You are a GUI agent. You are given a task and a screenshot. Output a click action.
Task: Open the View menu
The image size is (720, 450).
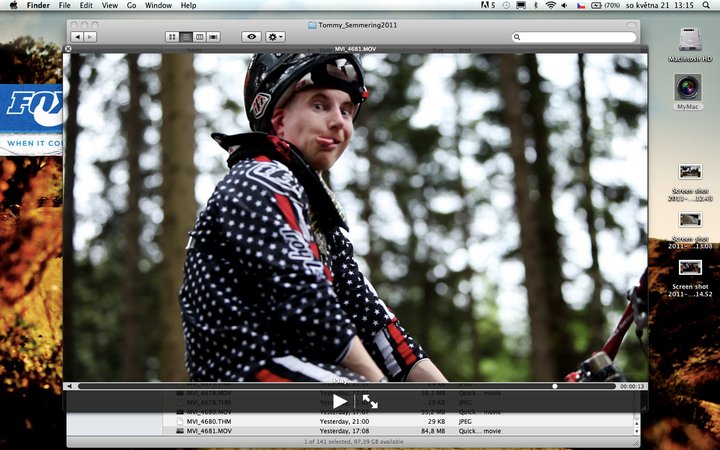pos(110,6)
